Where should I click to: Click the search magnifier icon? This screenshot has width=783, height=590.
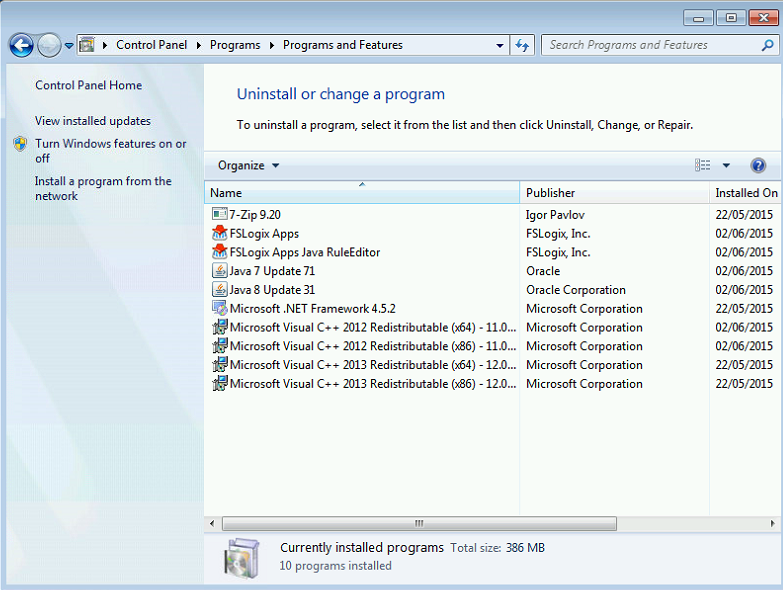(x=767, y=45)
